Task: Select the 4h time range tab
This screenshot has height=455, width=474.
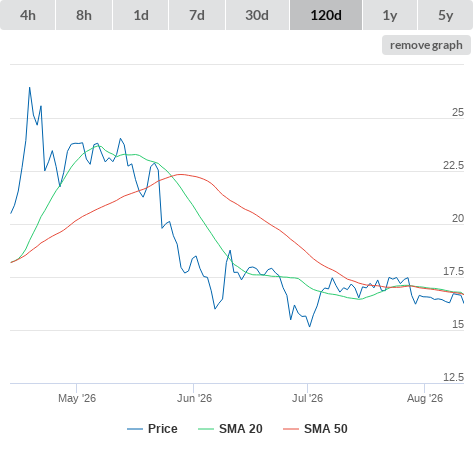Action: (28, 15)
